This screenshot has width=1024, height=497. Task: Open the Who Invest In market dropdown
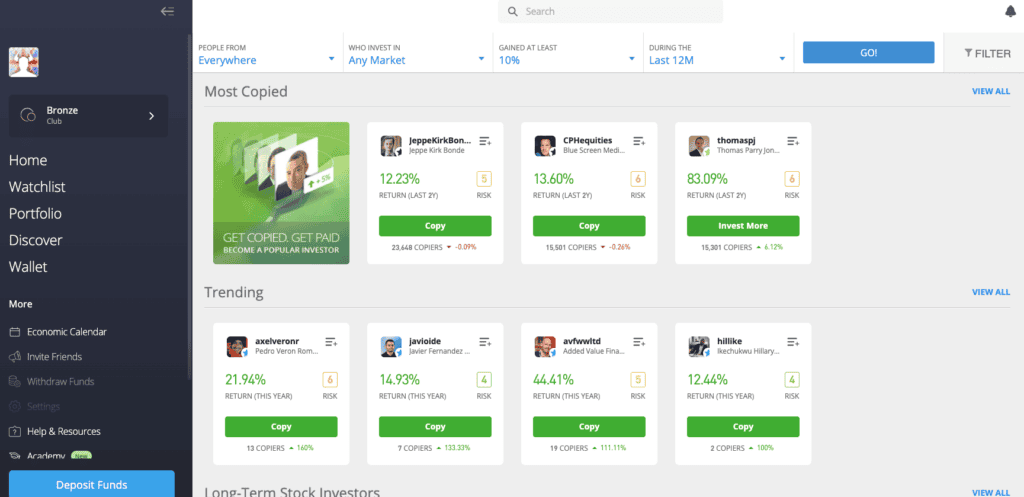pos(417,54)
